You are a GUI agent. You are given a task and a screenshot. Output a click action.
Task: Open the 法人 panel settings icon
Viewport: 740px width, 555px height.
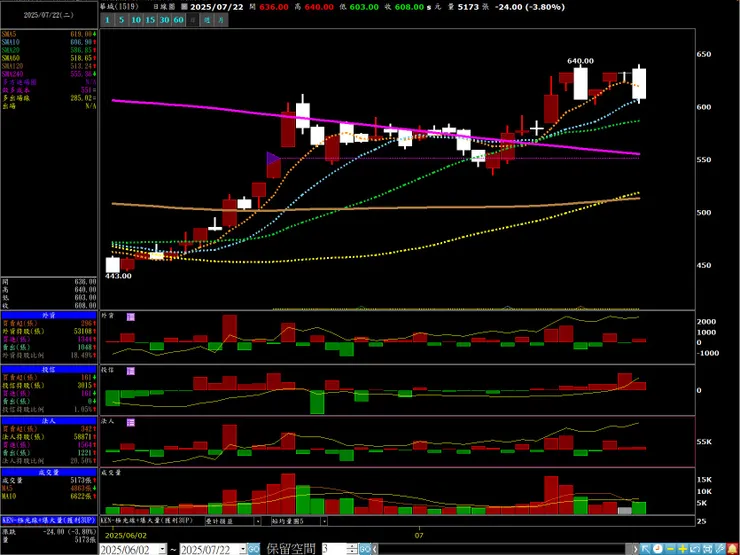[x=131, y=422]
